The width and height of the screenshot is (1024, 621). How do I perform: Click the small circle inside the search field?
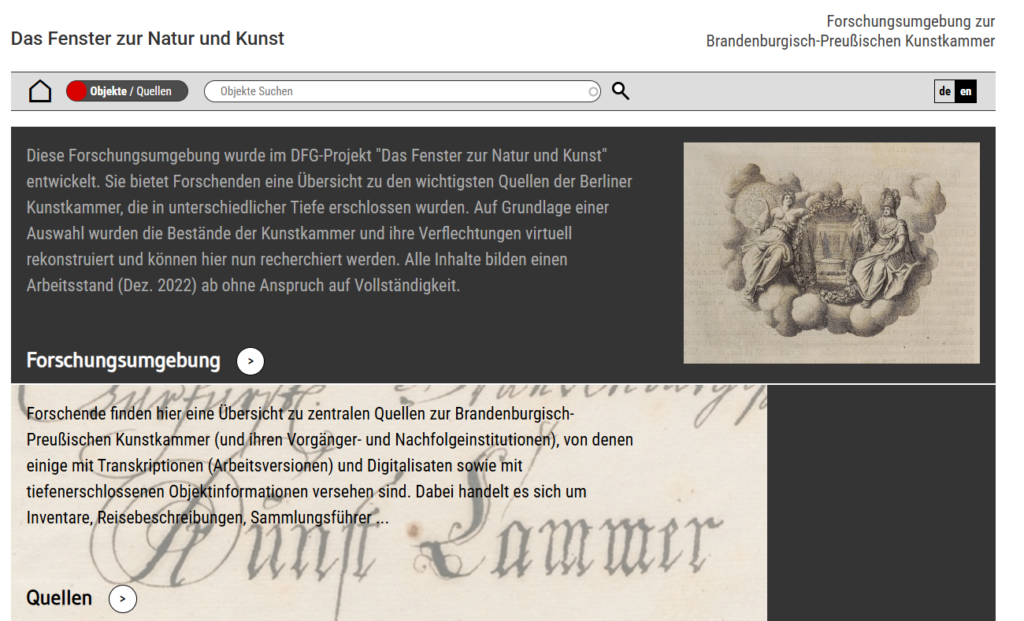593,92
